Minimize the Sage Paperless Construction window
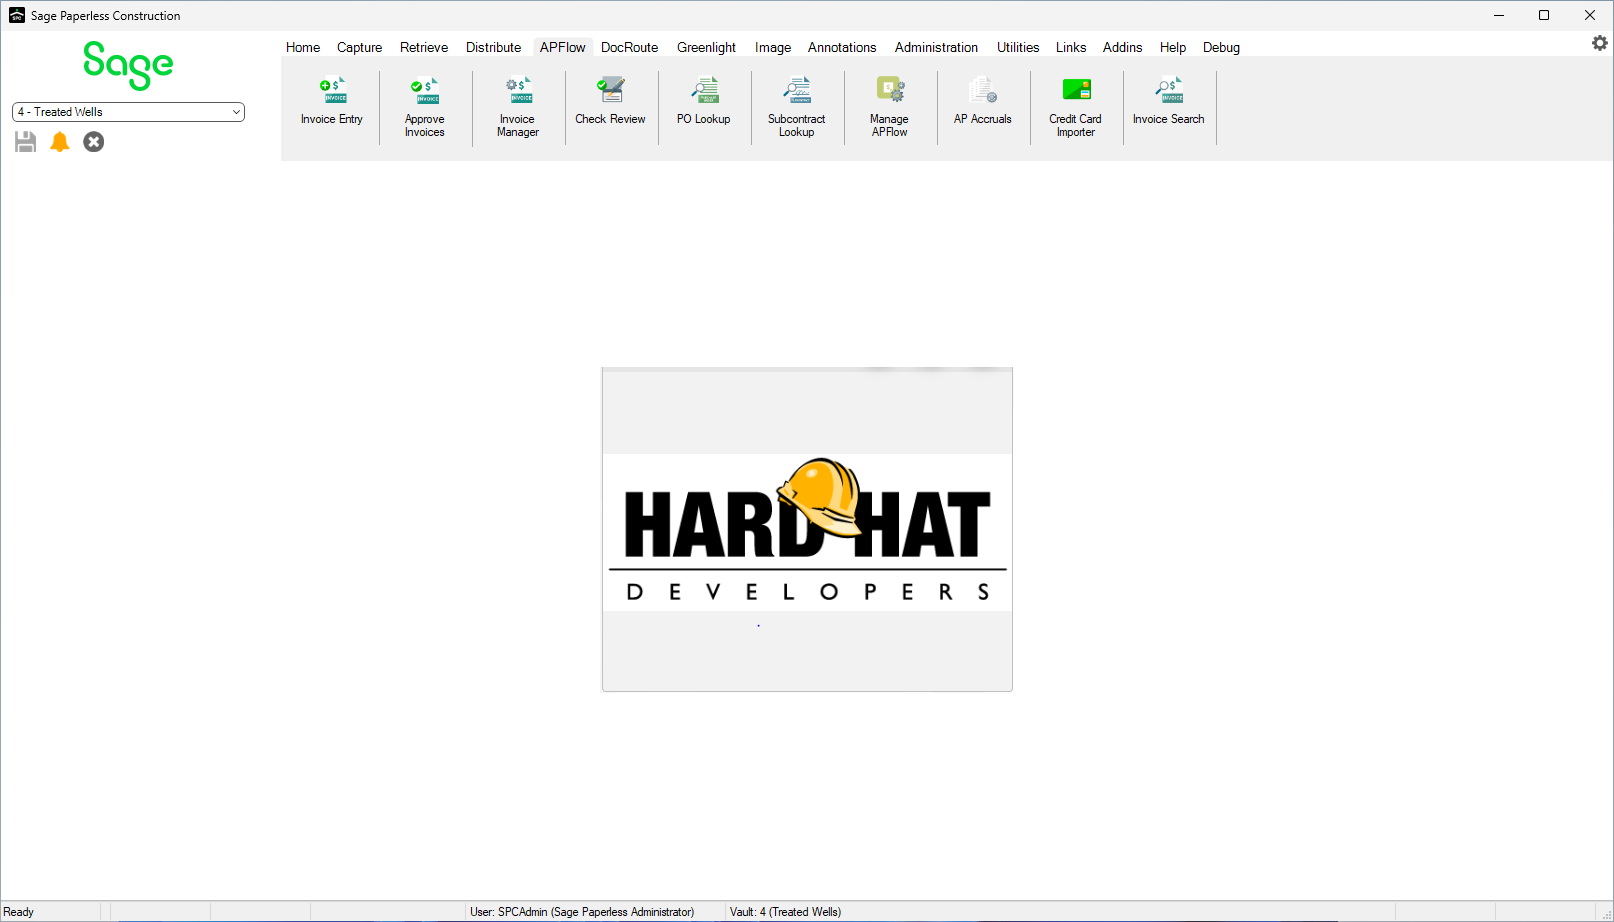The width and height of the screenshot is (1614, 922). point(1499,15)
